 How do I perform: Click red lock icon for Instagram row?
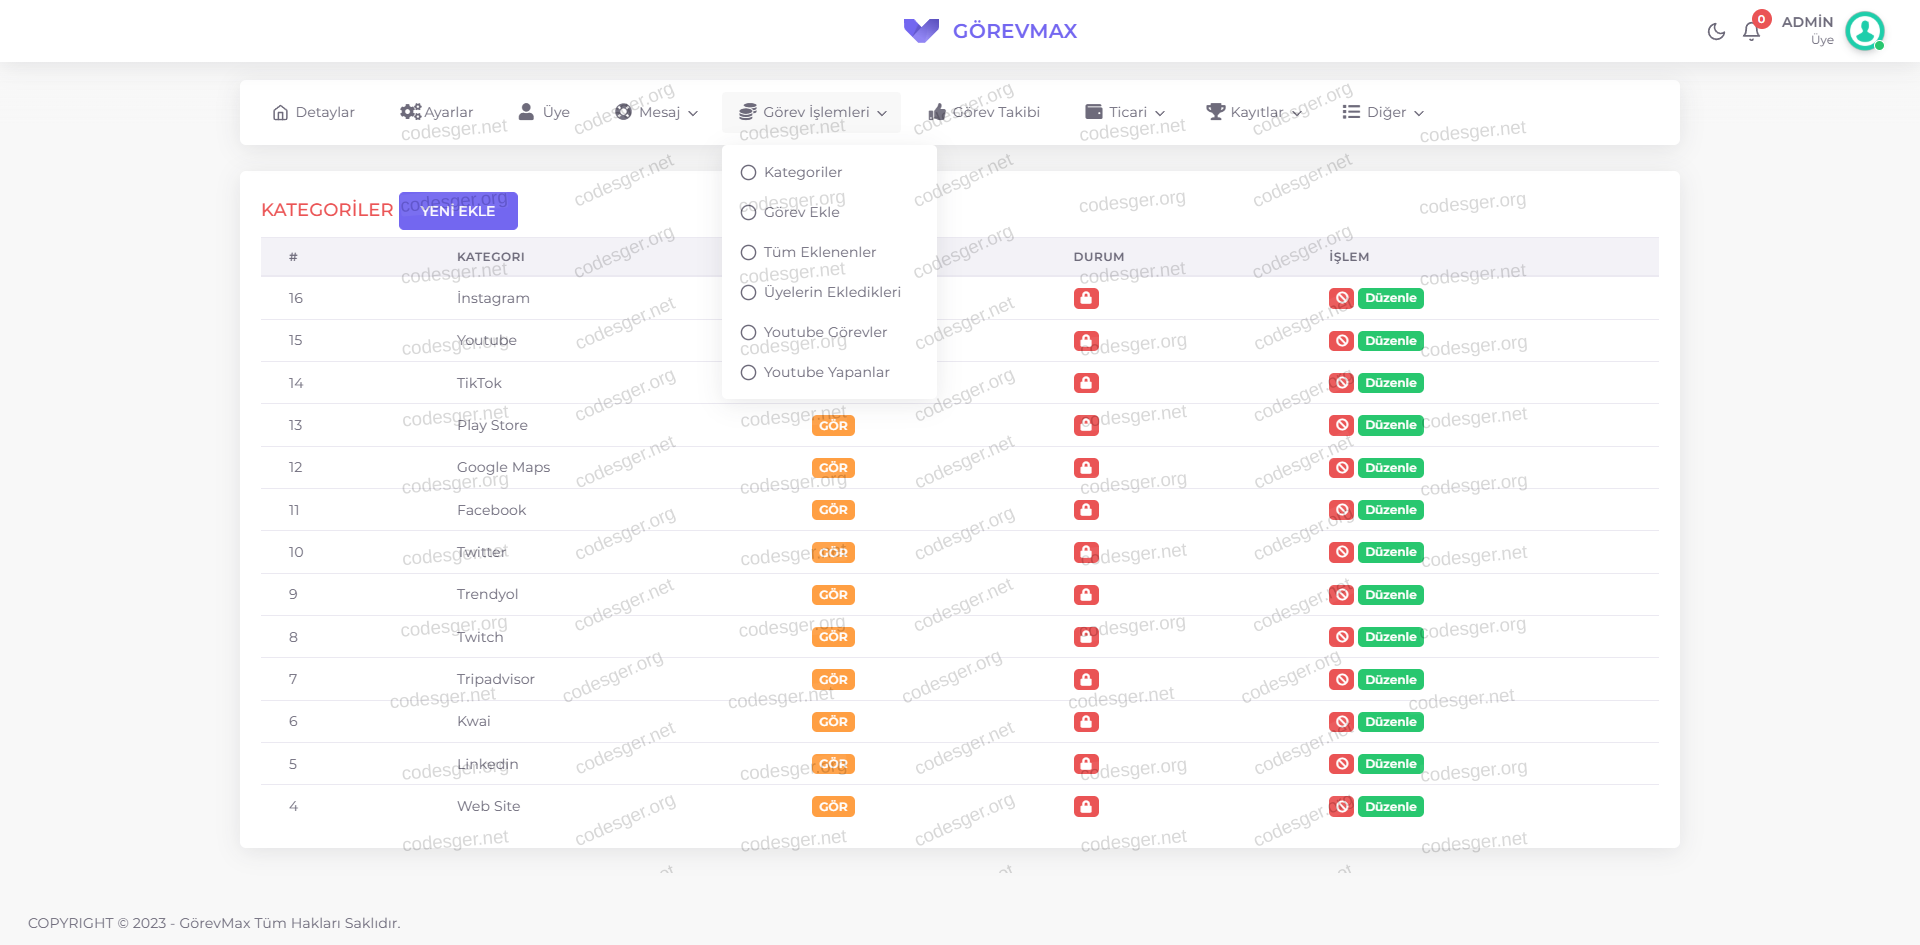pyautogui.click(x=1086, y=298)
